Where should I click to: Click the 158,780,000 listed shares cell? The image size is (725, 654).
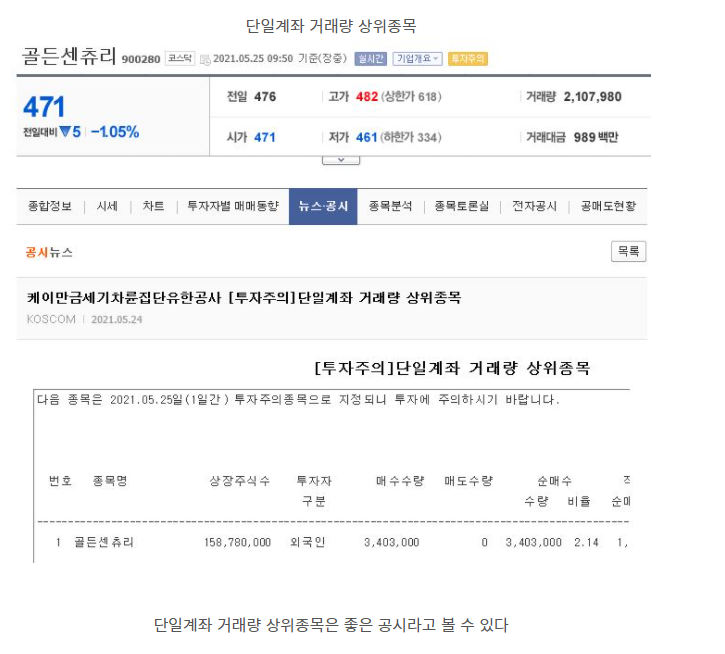[x=238, y=542]
